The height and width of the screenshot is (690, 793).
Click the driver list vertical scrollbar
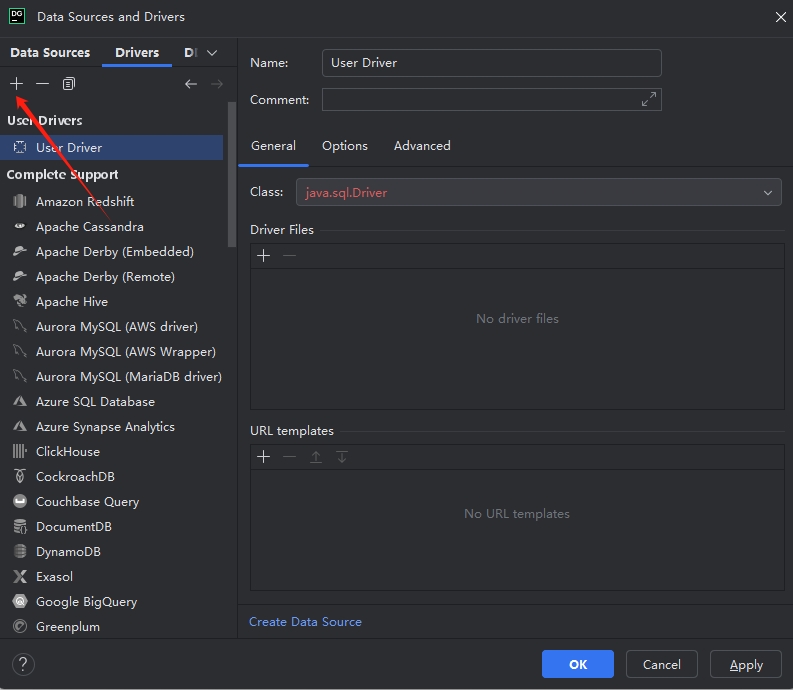[232, 170]
